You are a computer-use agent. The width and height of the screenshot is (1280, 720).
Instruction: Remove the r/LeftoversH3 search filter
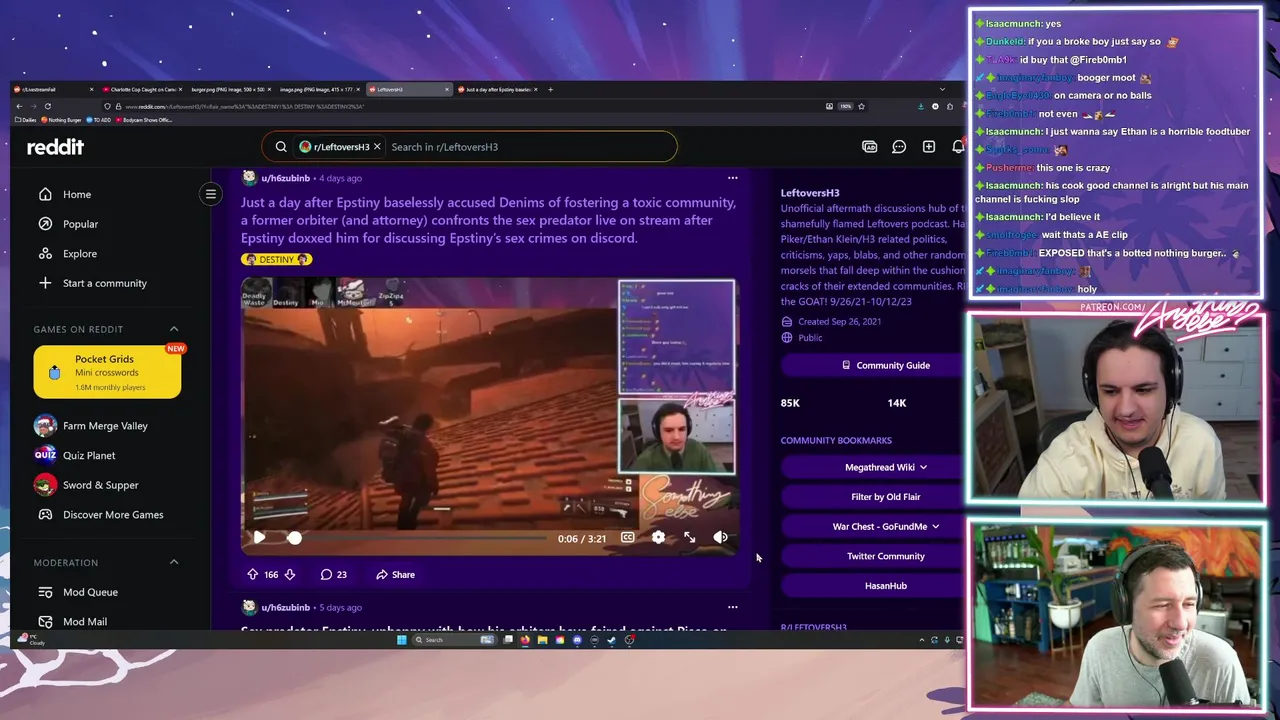click(x=377, y=147)
